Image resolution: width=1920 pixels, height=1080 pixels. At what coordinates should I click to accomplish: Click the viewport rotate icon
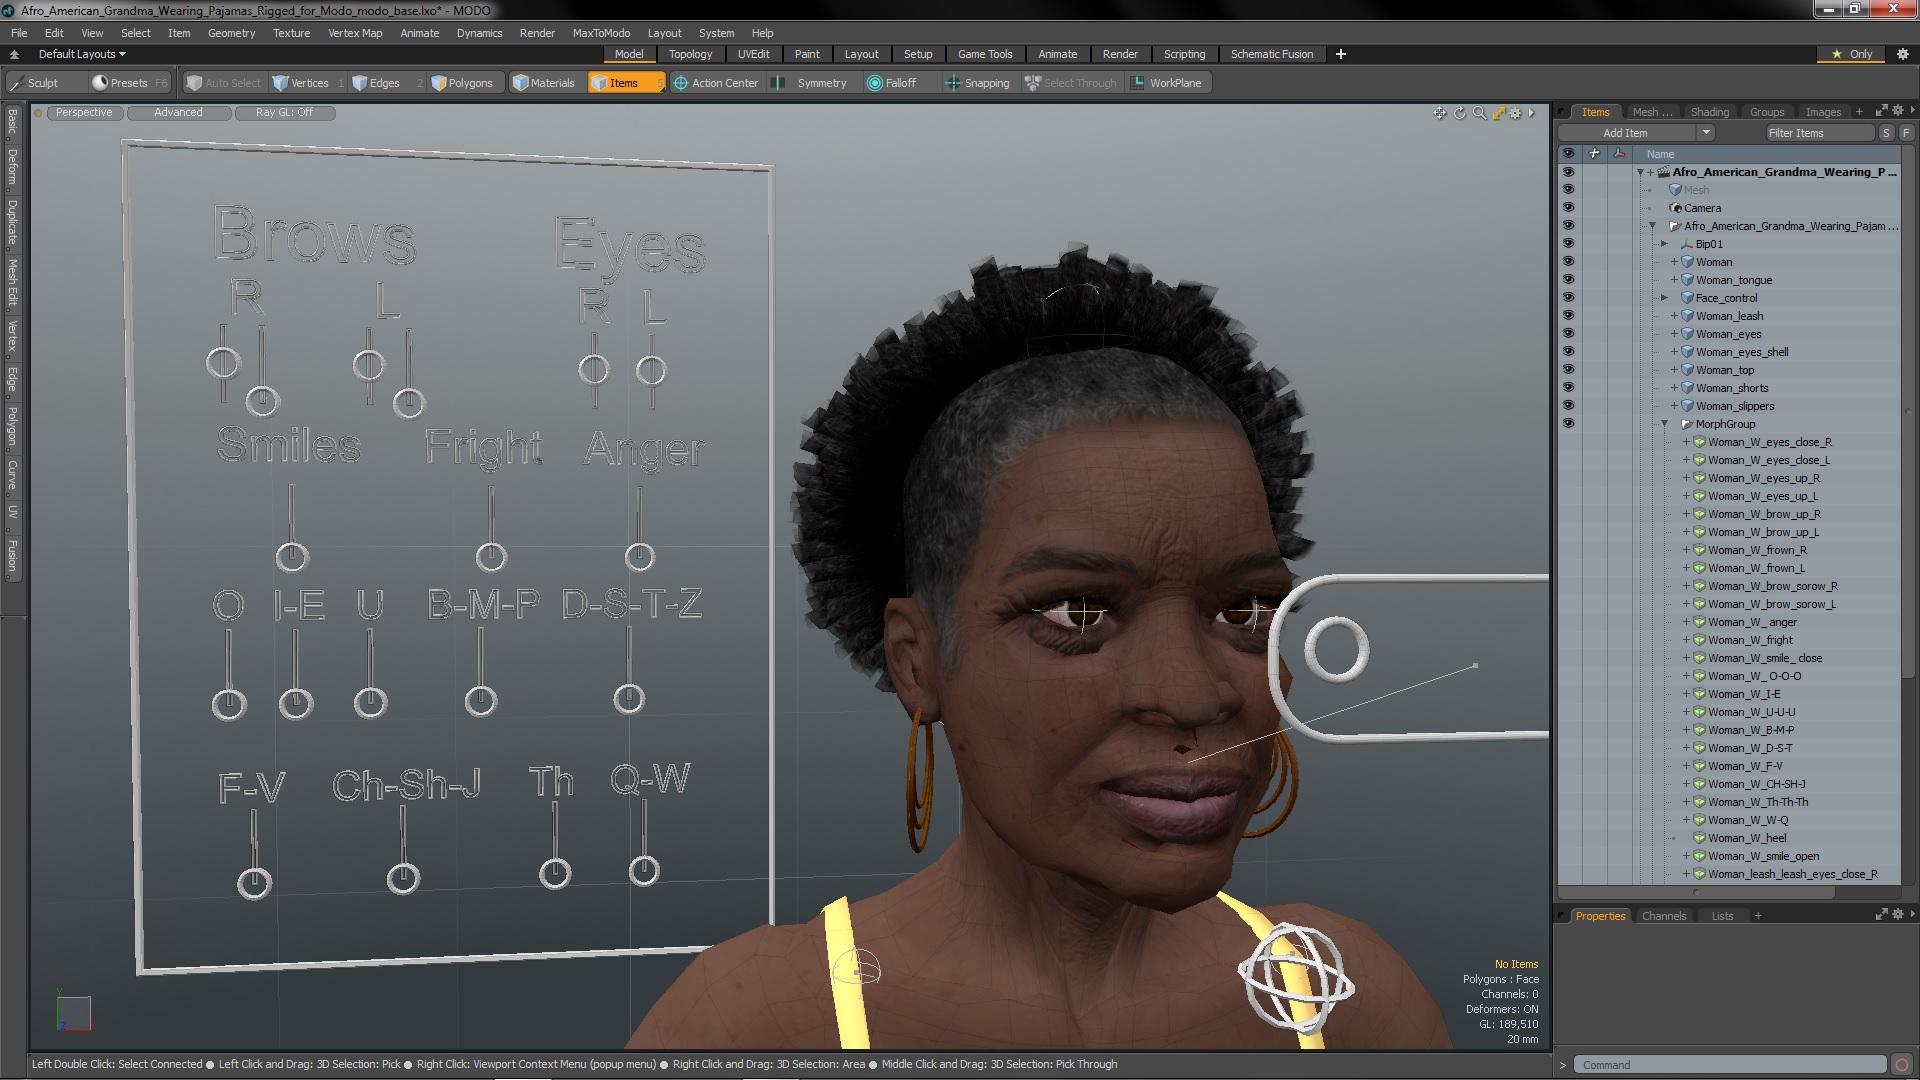pyautogui.click(x=1460, y=113)
